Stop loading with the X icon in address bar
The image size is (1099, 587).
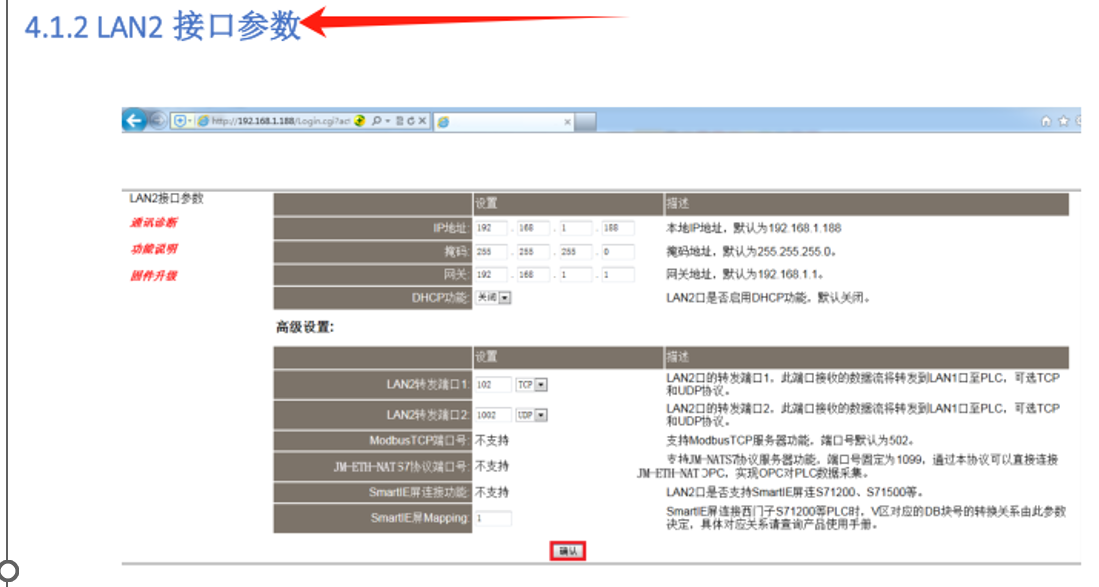click(422, 120)
